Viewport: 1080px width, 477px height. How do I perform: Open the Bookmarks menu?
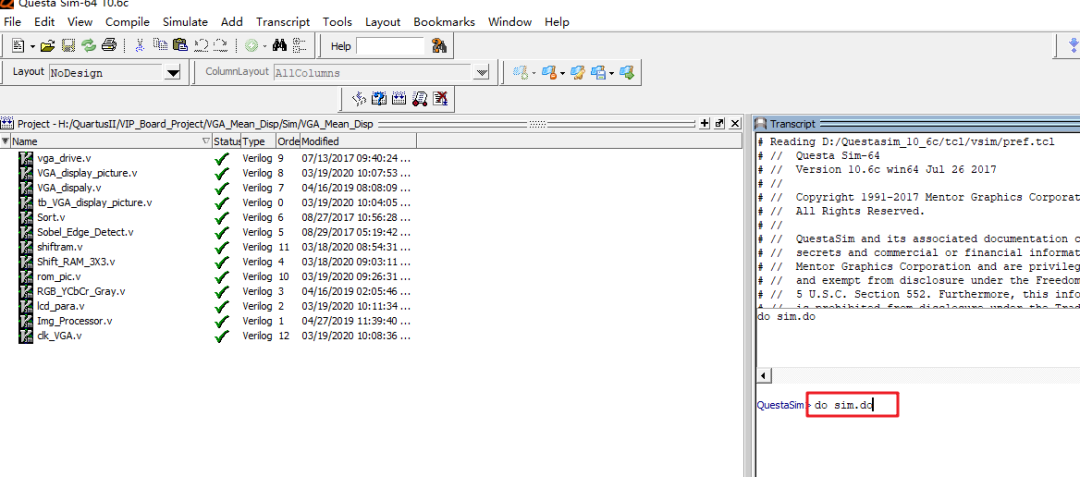click(x=444, y=21)
